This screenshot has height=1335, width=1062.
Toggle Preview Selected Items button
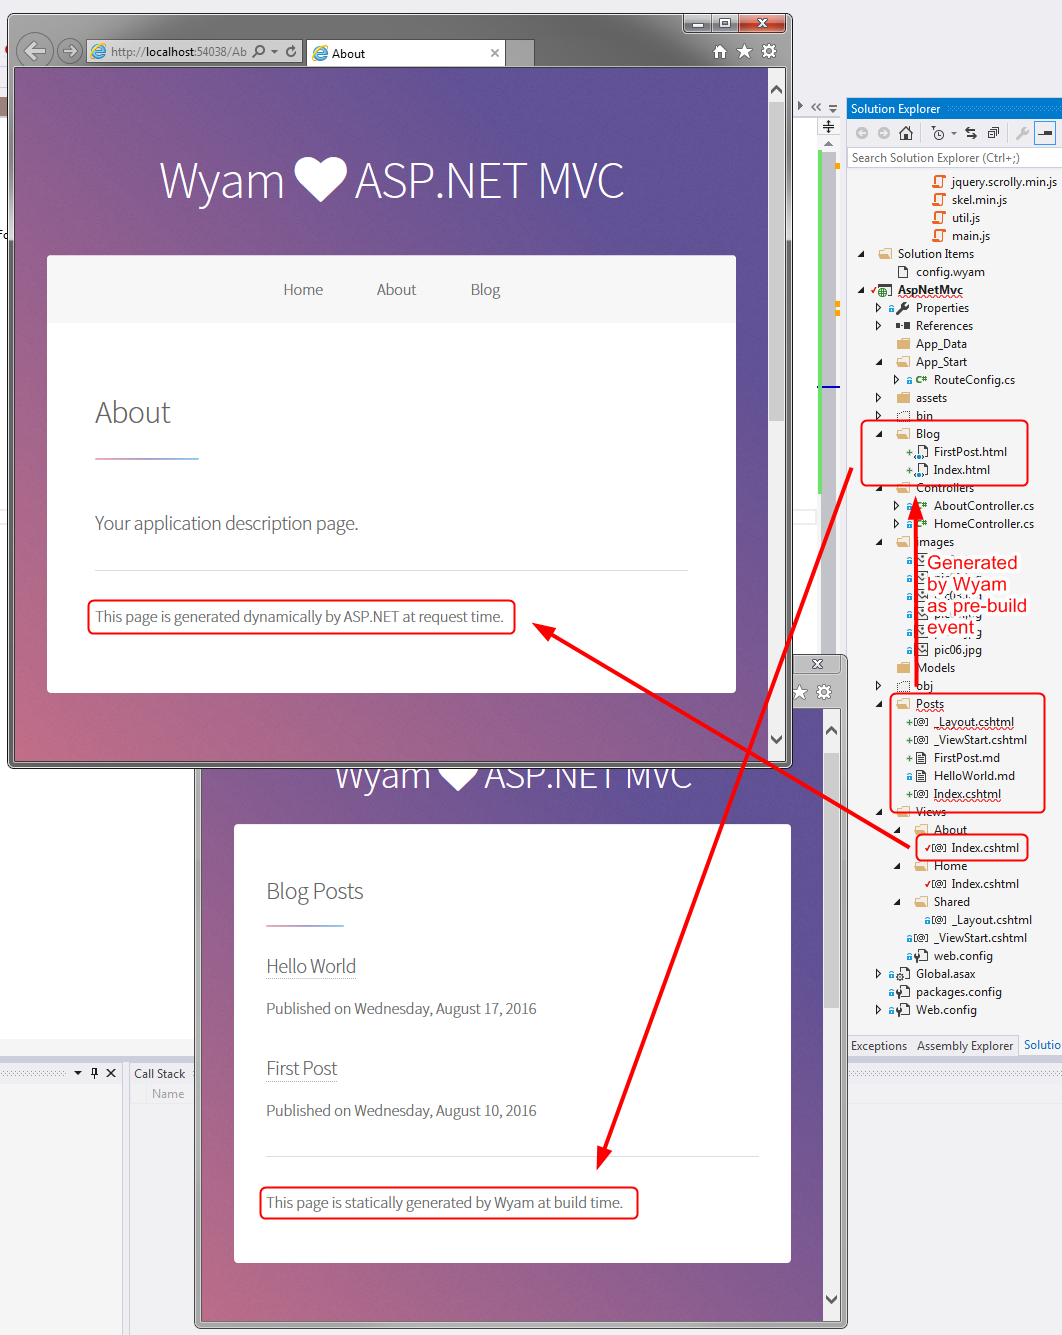tap(1045, 133)
